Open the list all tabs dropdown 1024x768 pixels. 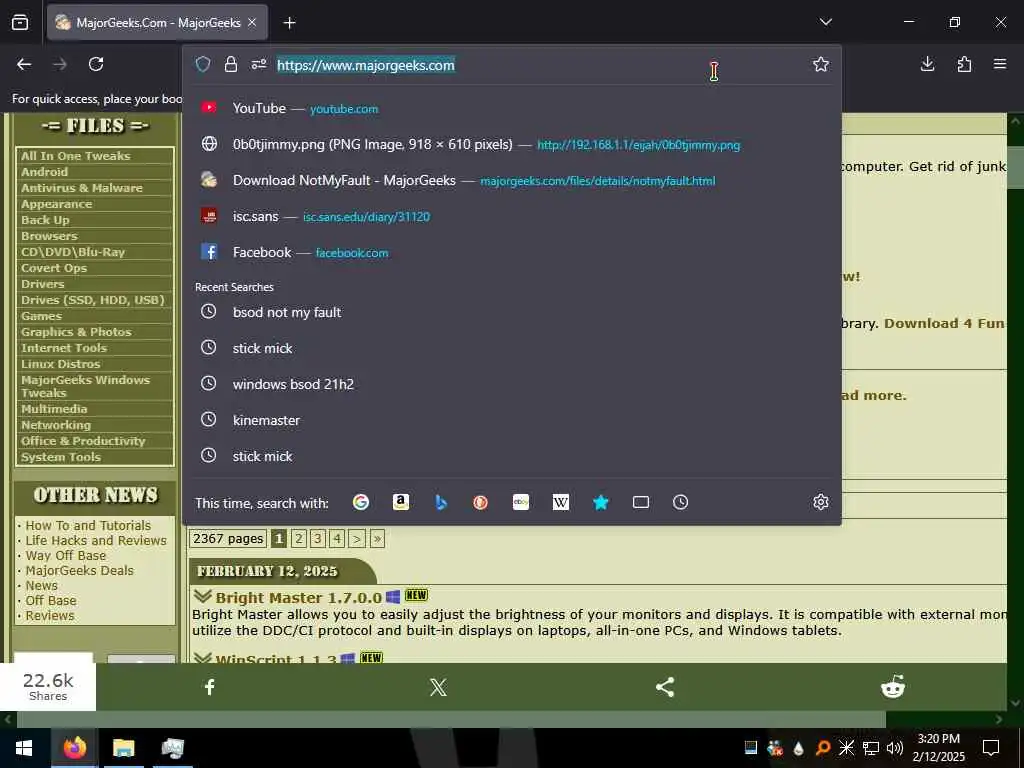coord(825,22)
